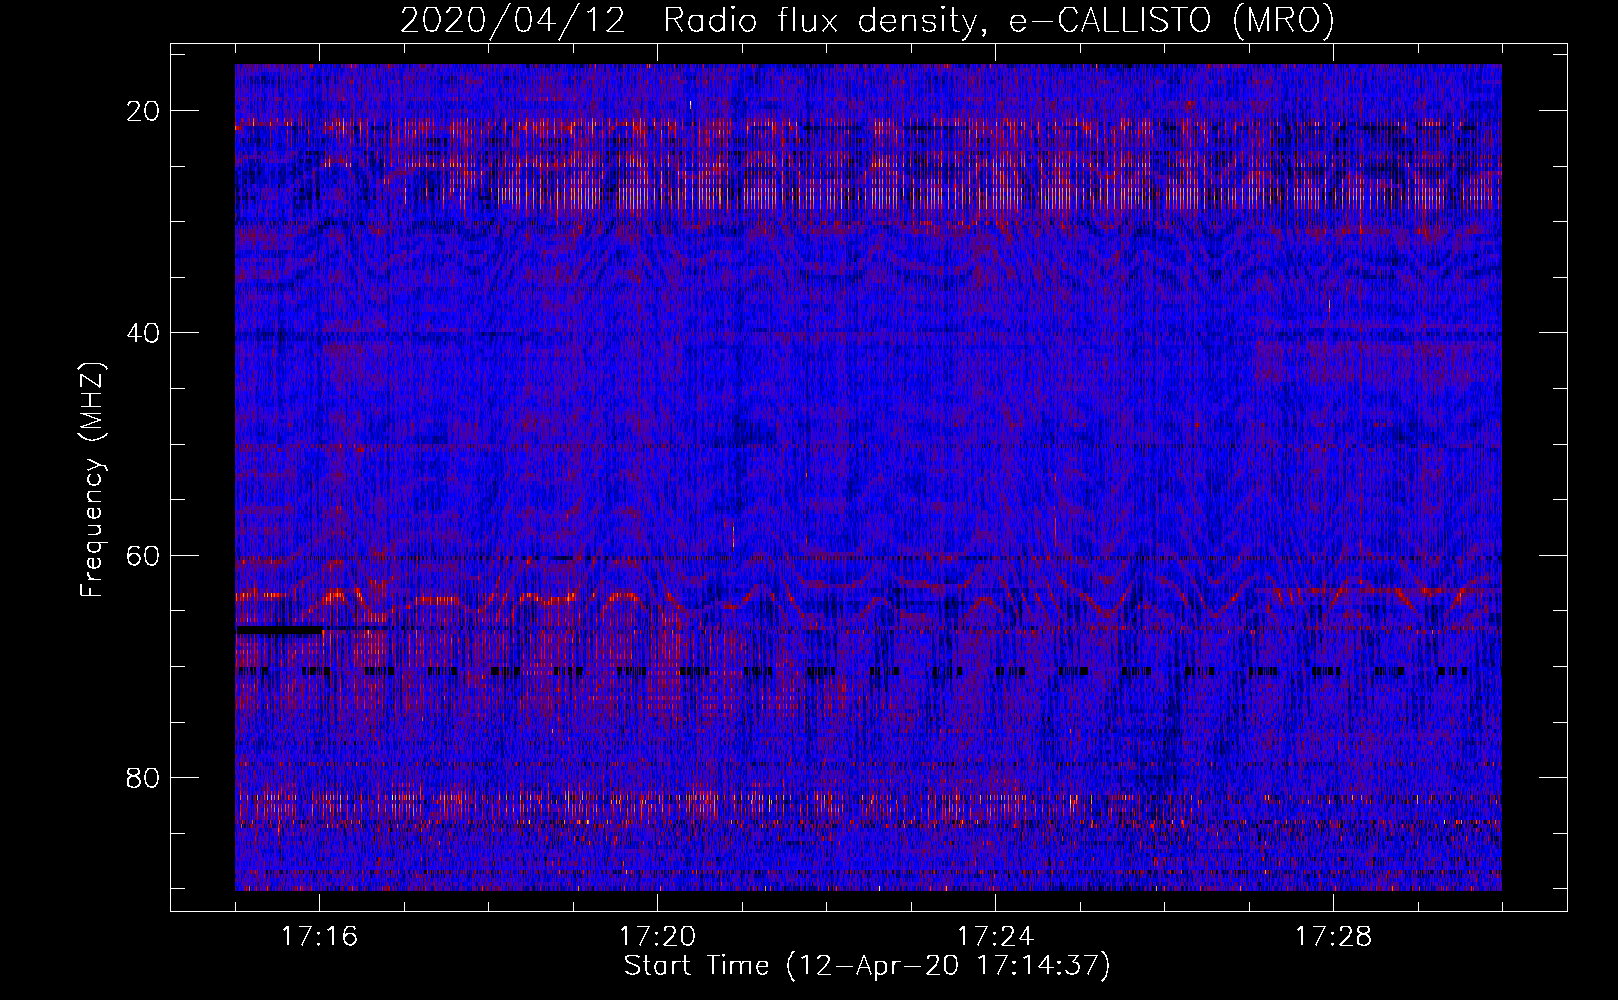Screen dimensions: 1618x1000
Task: Click the '17:28' time tick label
Action: coord(1333,936)
